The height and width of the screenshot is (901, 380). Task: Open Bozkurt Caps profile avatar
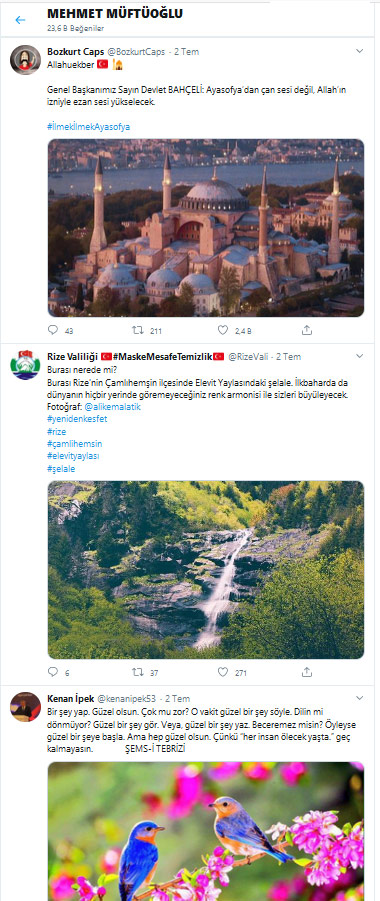pyautogui.click(x=25, y=59)
